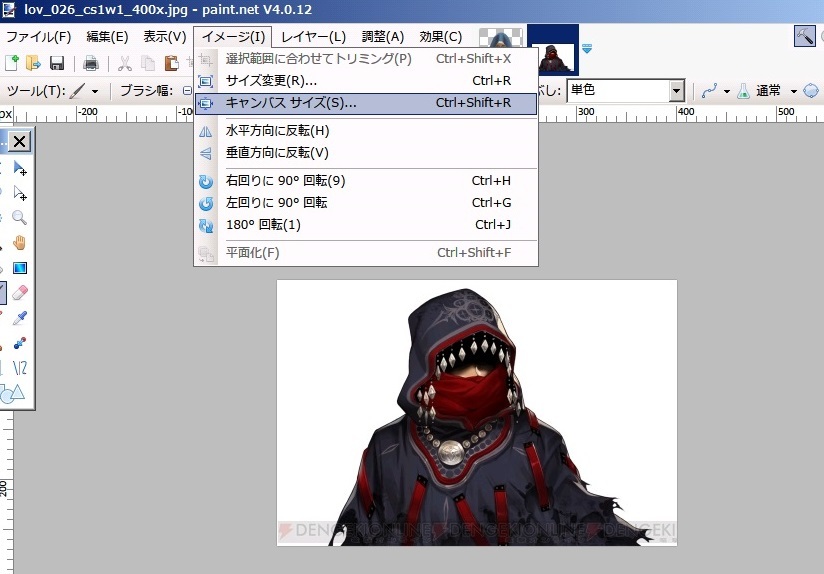The width and height of the screenshot is (824, 574).
Task: Select the Move Selected Pixels tool
Action: pos(19,169)
